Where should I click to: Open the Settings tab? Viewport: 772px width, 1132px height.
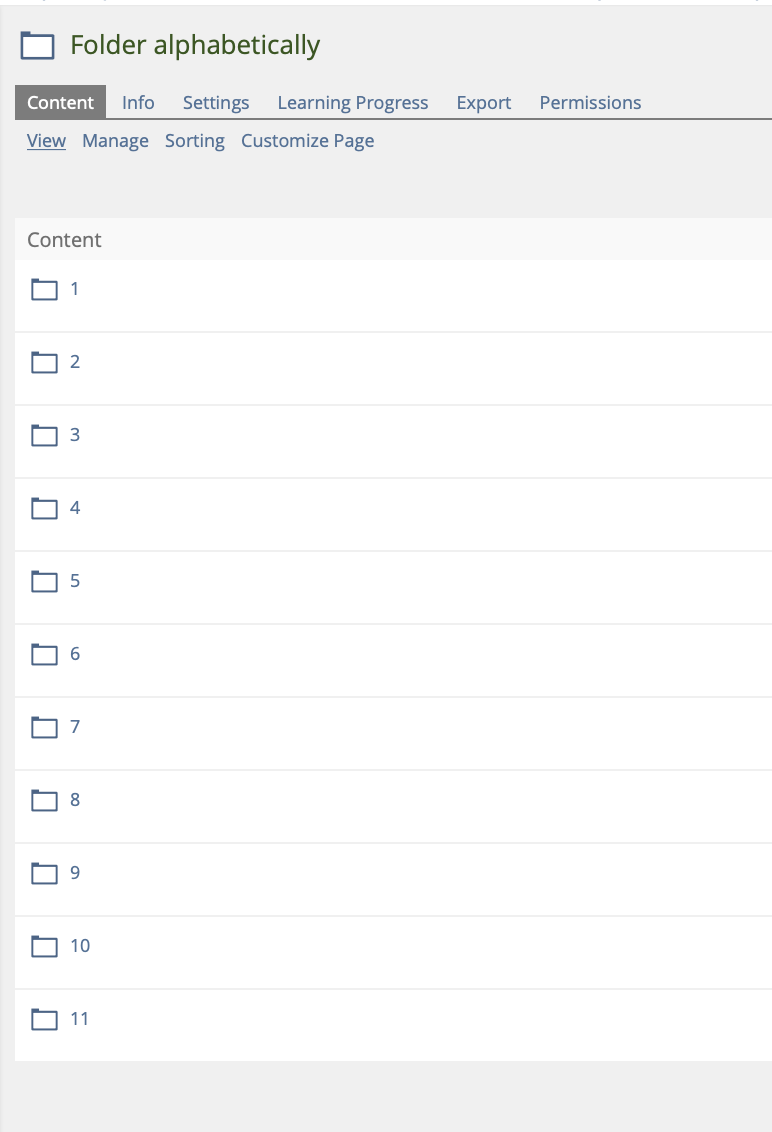point(216,103)
